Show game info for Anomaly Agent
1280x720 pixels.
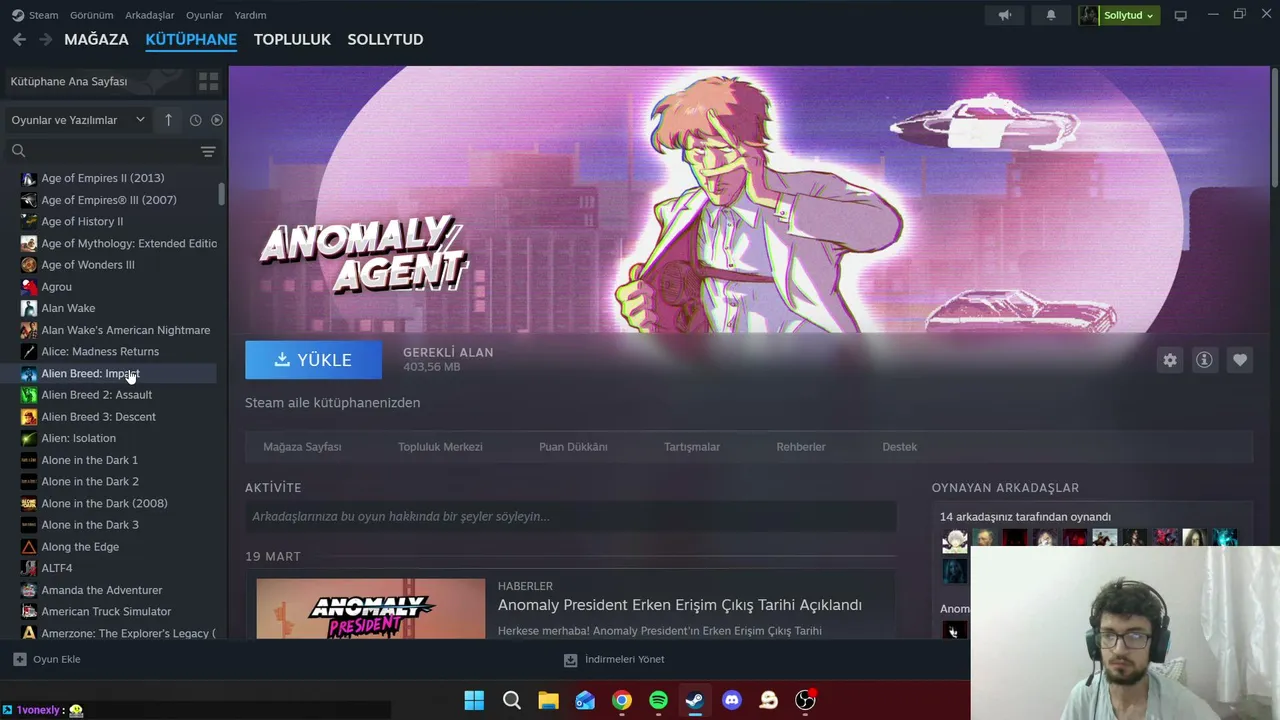click(x=1204, y=360)
